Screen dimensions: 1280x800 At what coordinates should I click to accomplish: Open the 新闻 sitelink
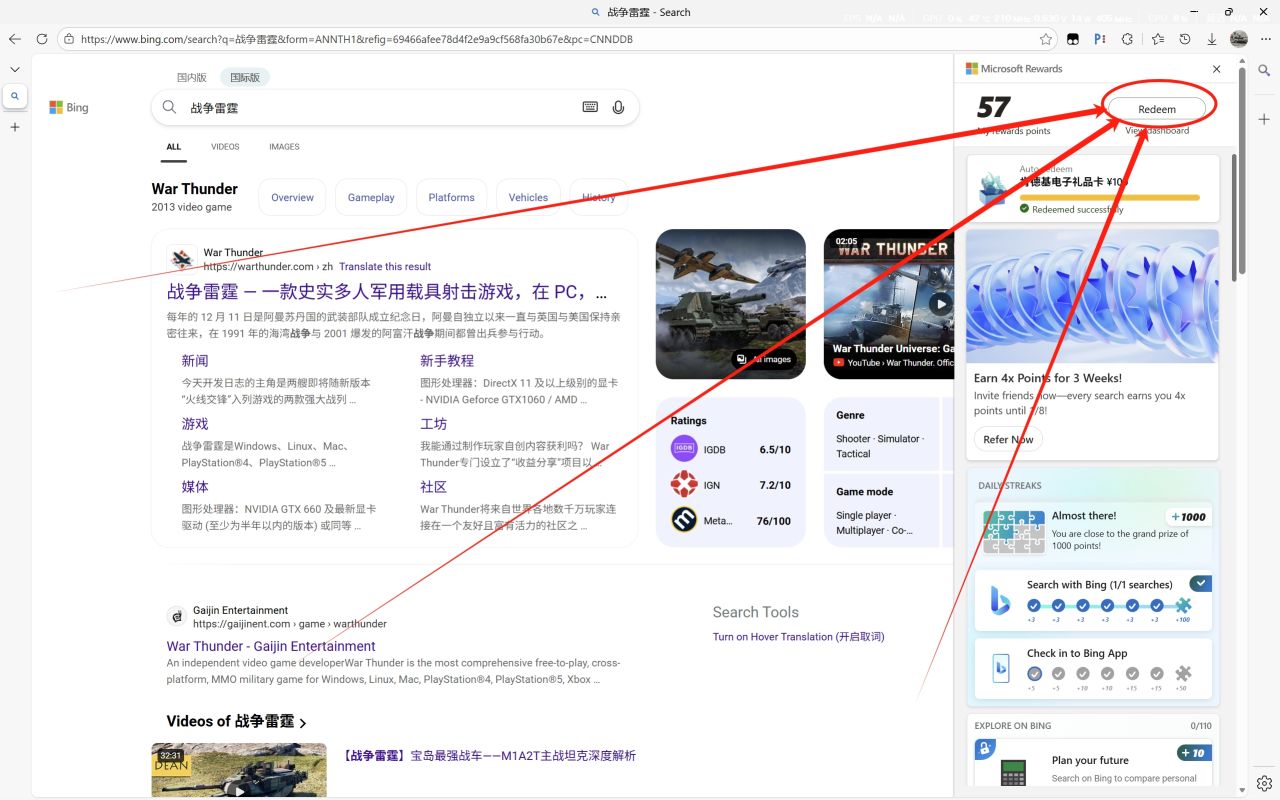[195, 361]
